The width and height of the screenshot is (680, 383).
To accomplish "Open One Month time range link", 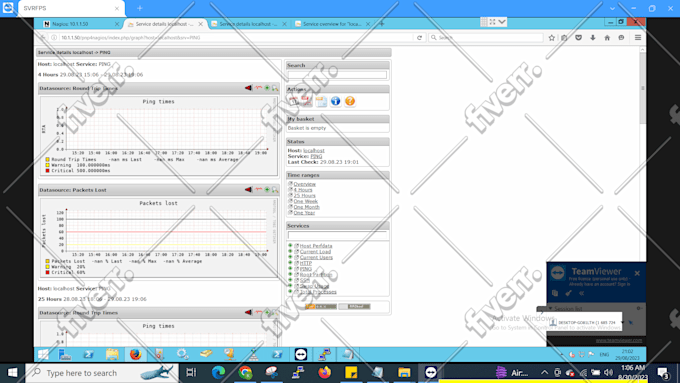I will (307, 207).
